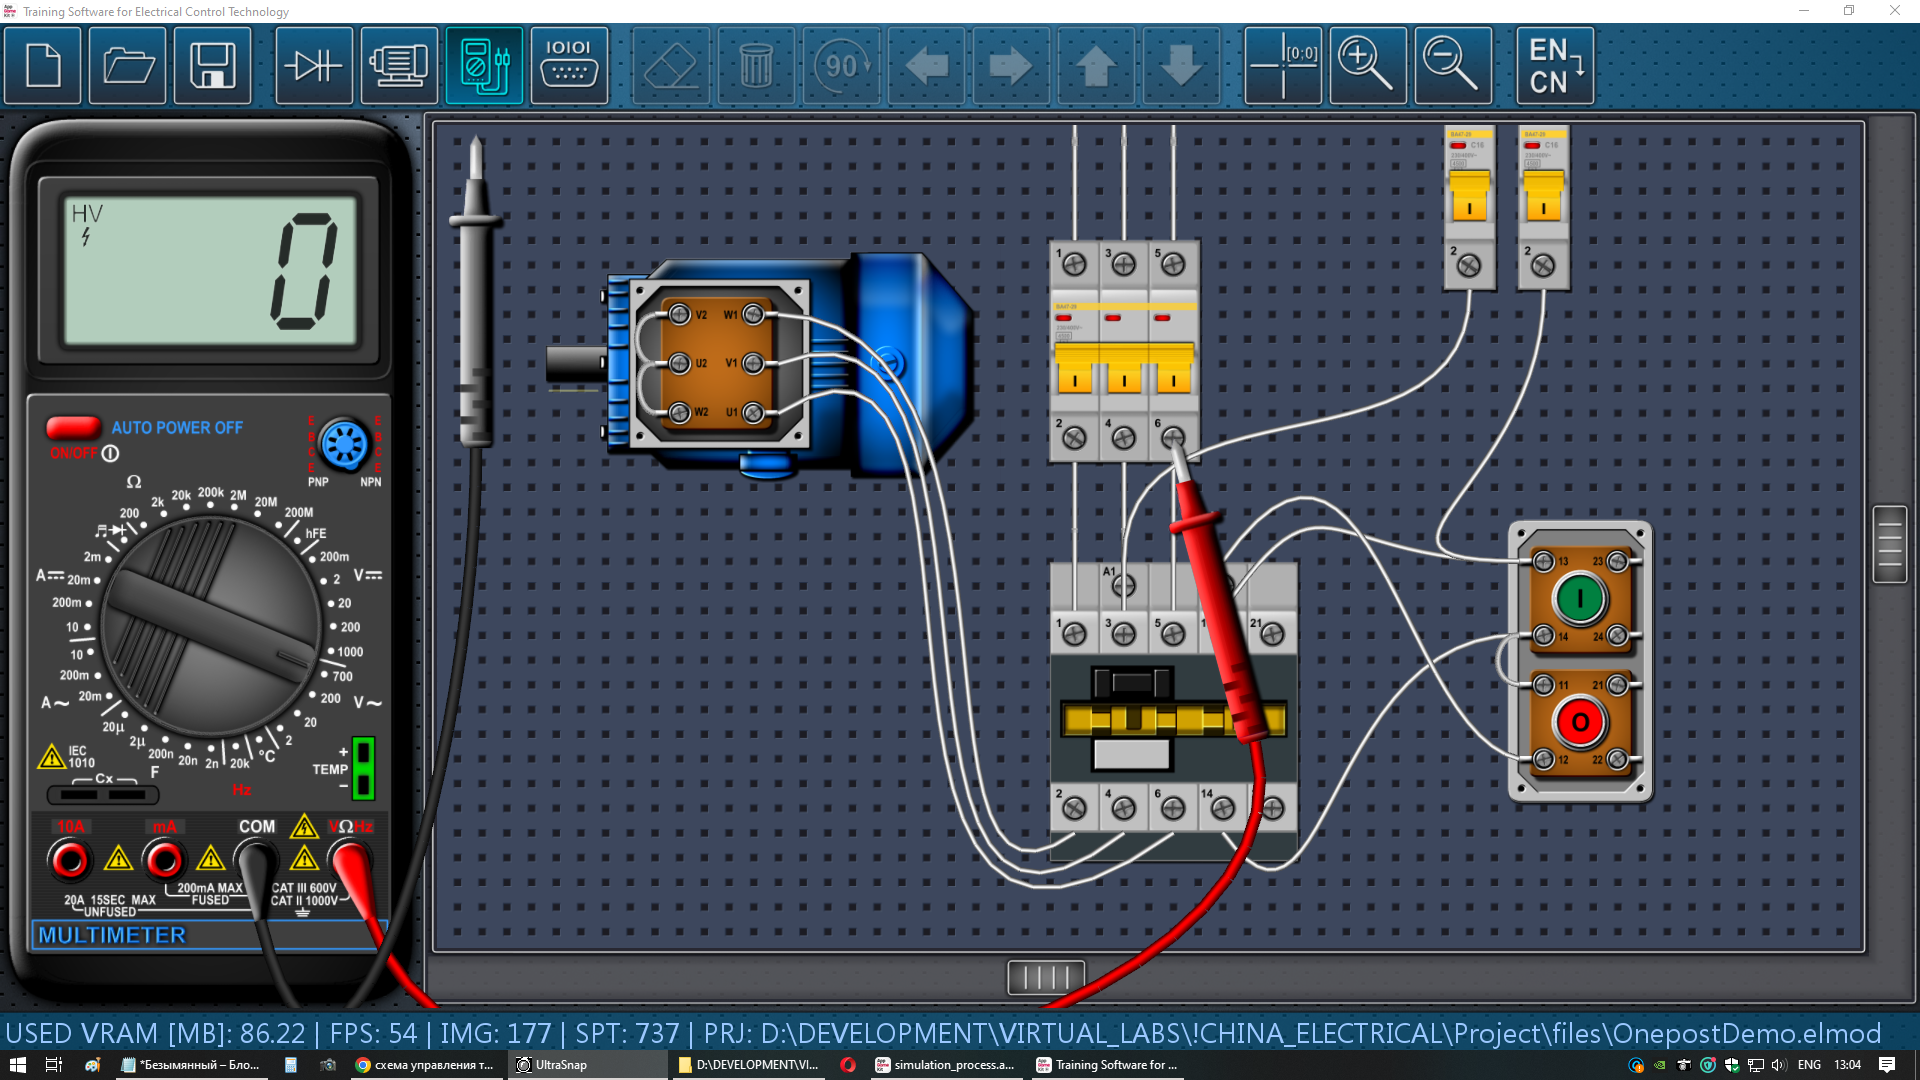Open the component library diode icon
This screenshot has height=1080, width=1920.
click(x=314, y=66)
